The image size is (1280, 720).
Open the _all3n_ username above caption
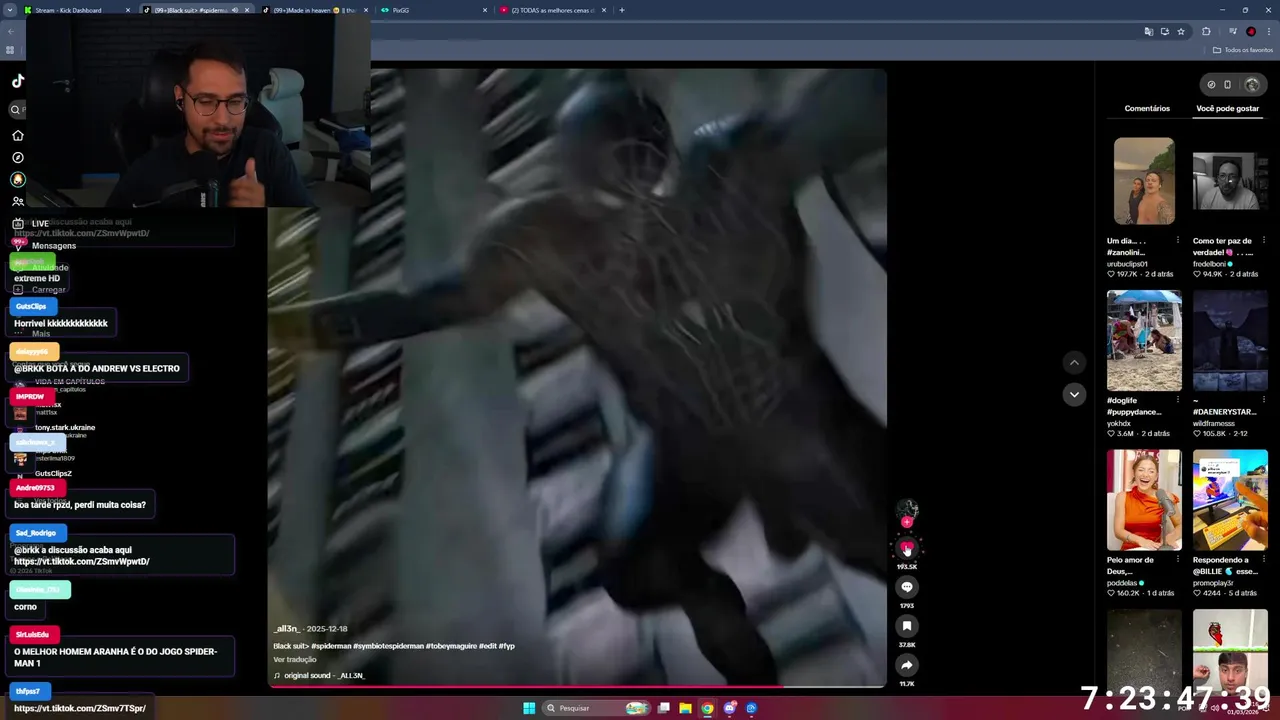tap(287, 629)
